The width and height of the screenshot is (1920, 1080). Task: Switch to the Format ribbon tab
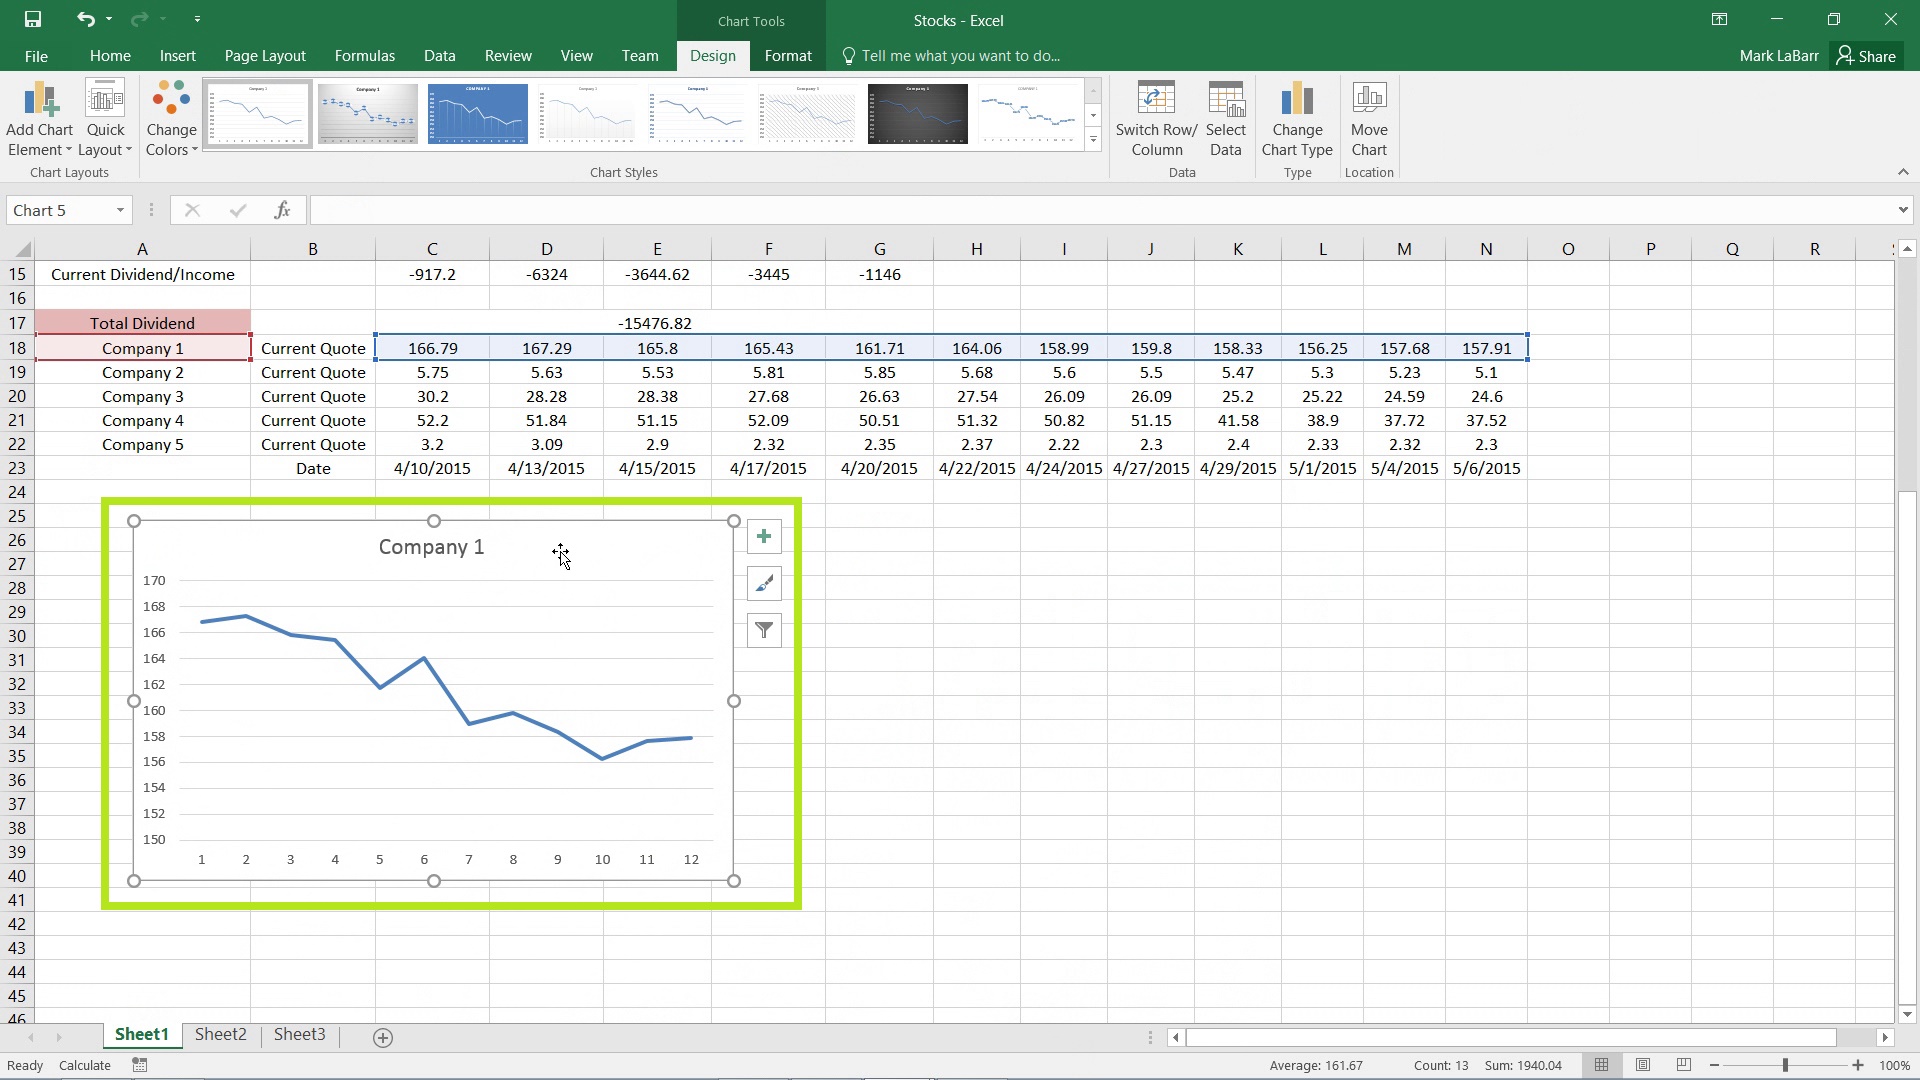point(787,55)
